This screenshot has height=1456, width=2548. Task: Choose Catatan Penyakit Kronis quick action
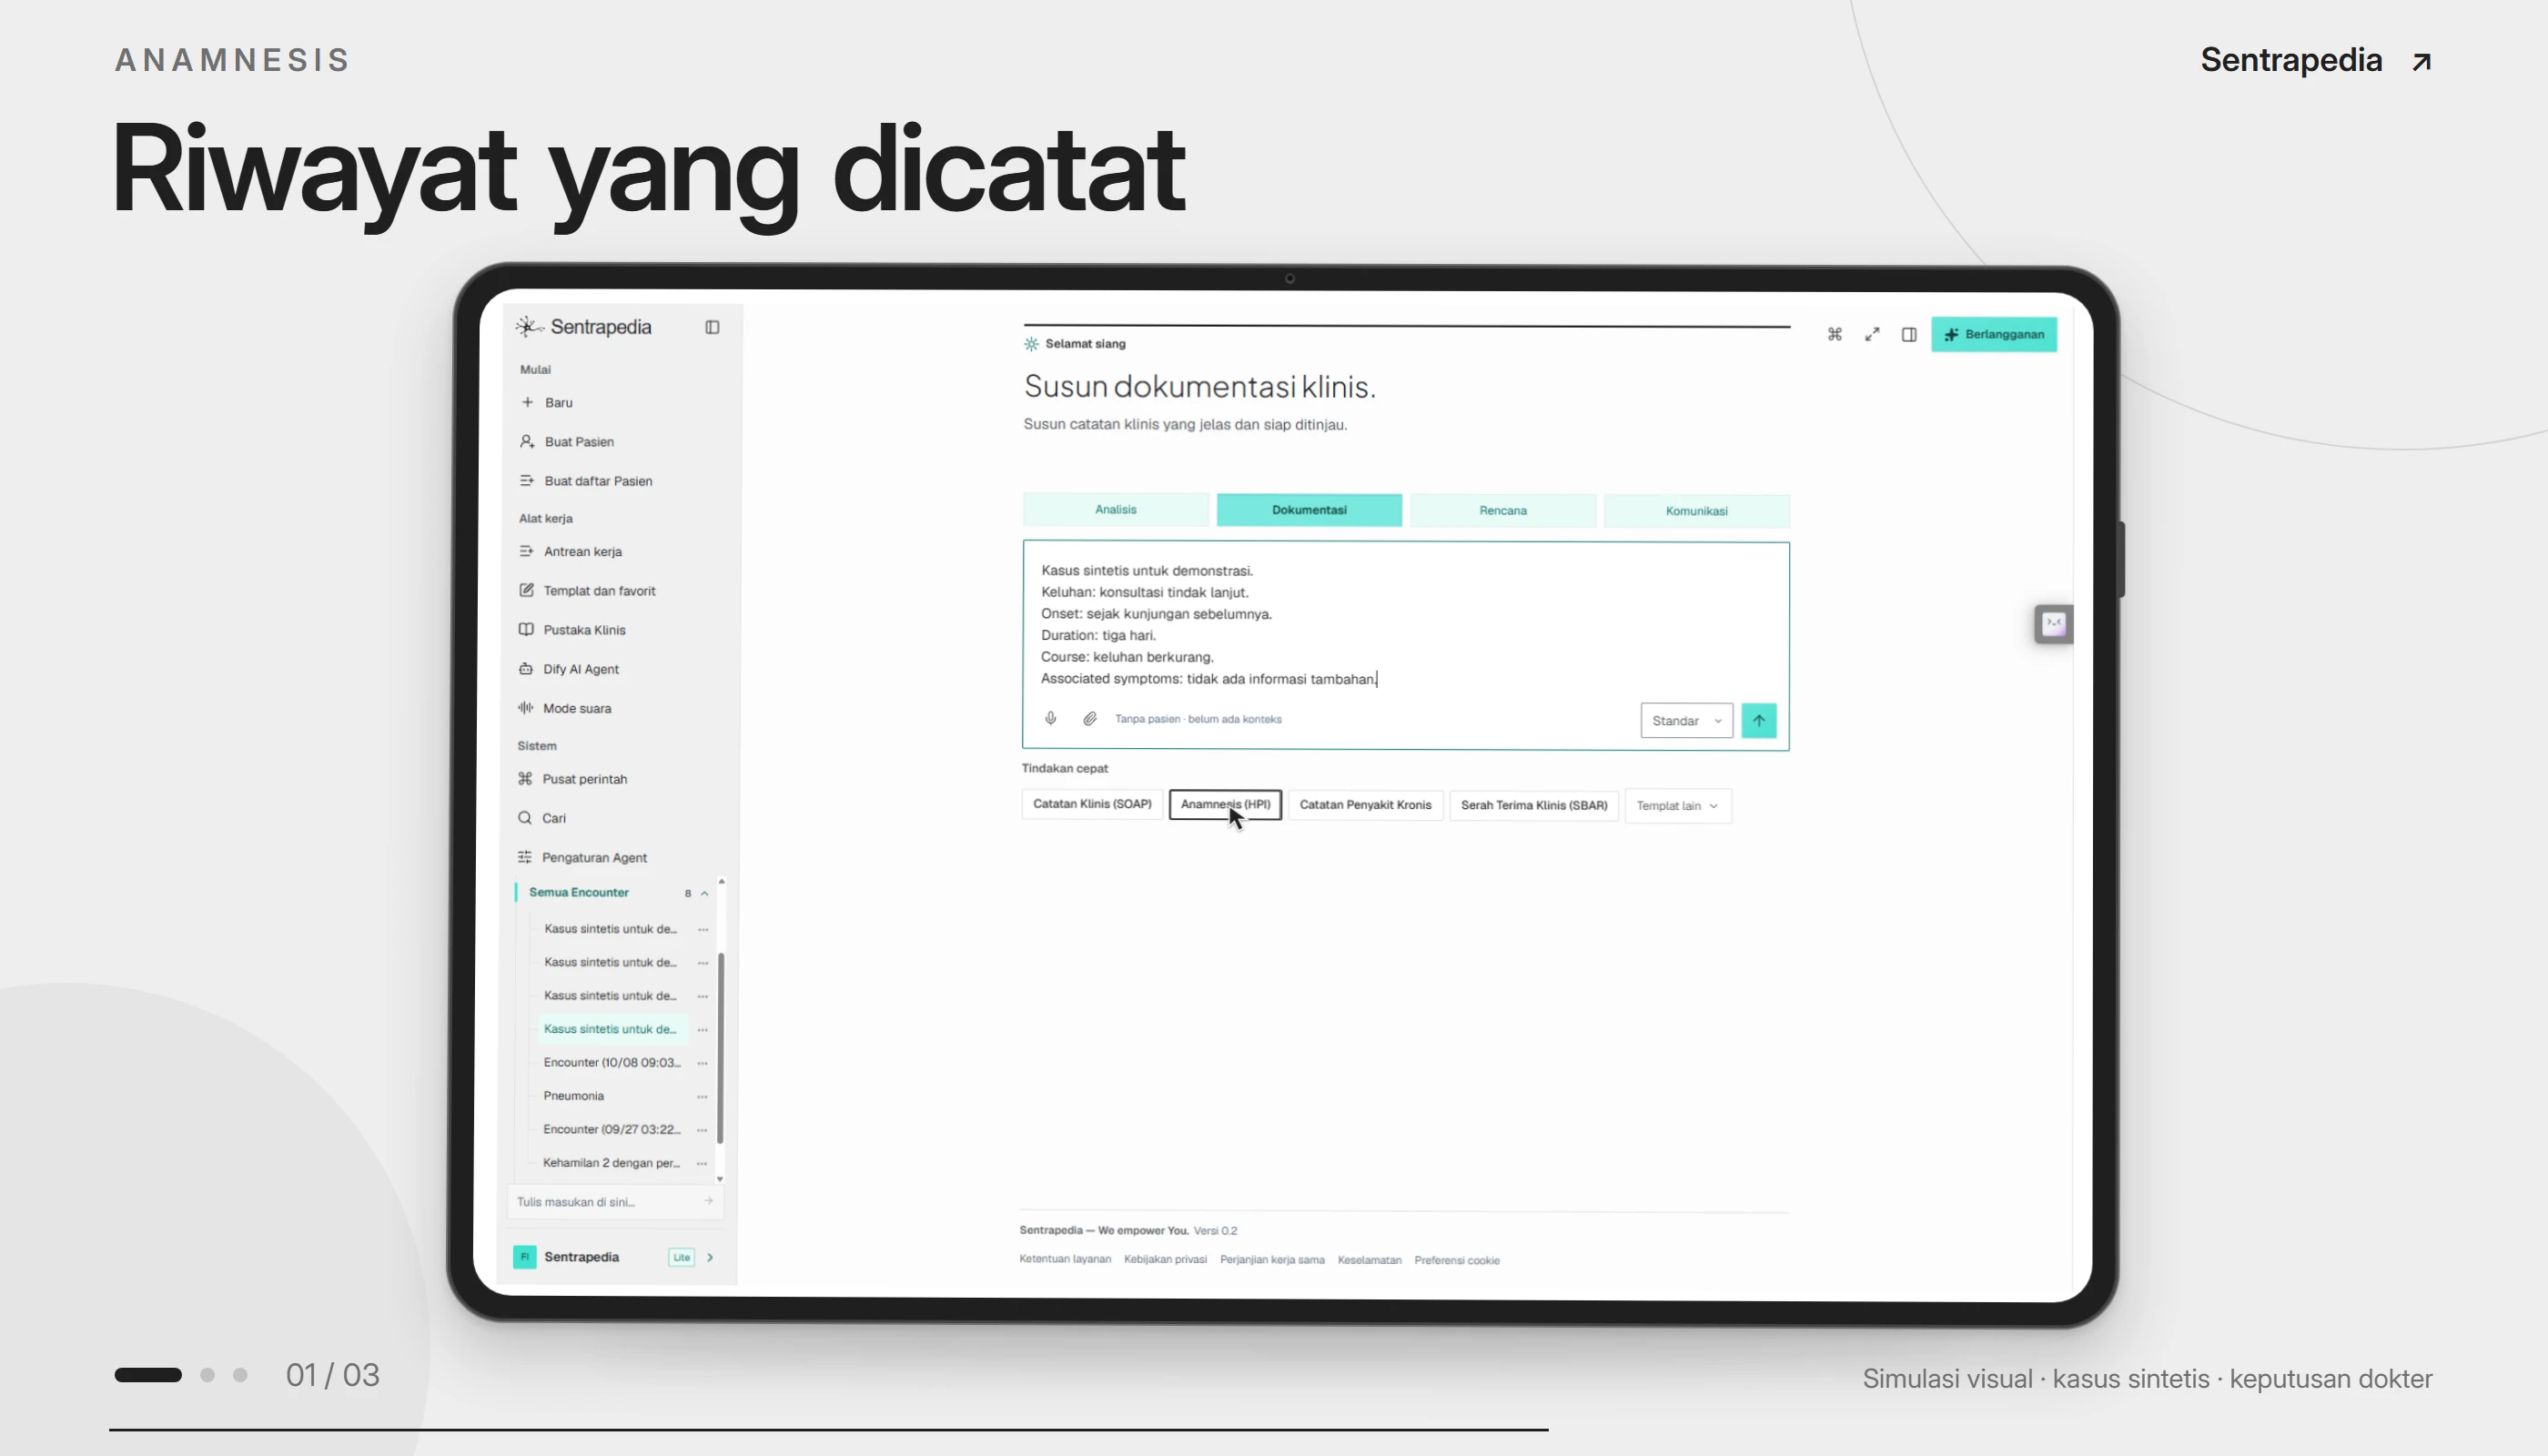coord(1365,805)
